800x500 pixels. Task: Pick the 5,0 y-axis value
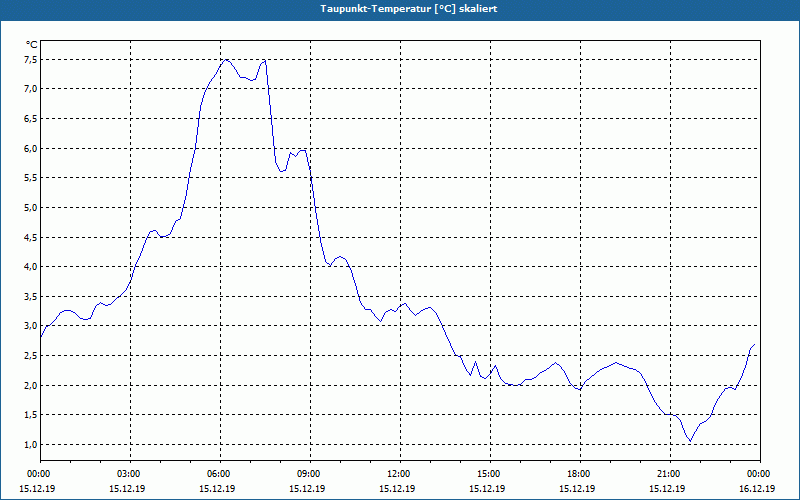click(x=31, y=207)
